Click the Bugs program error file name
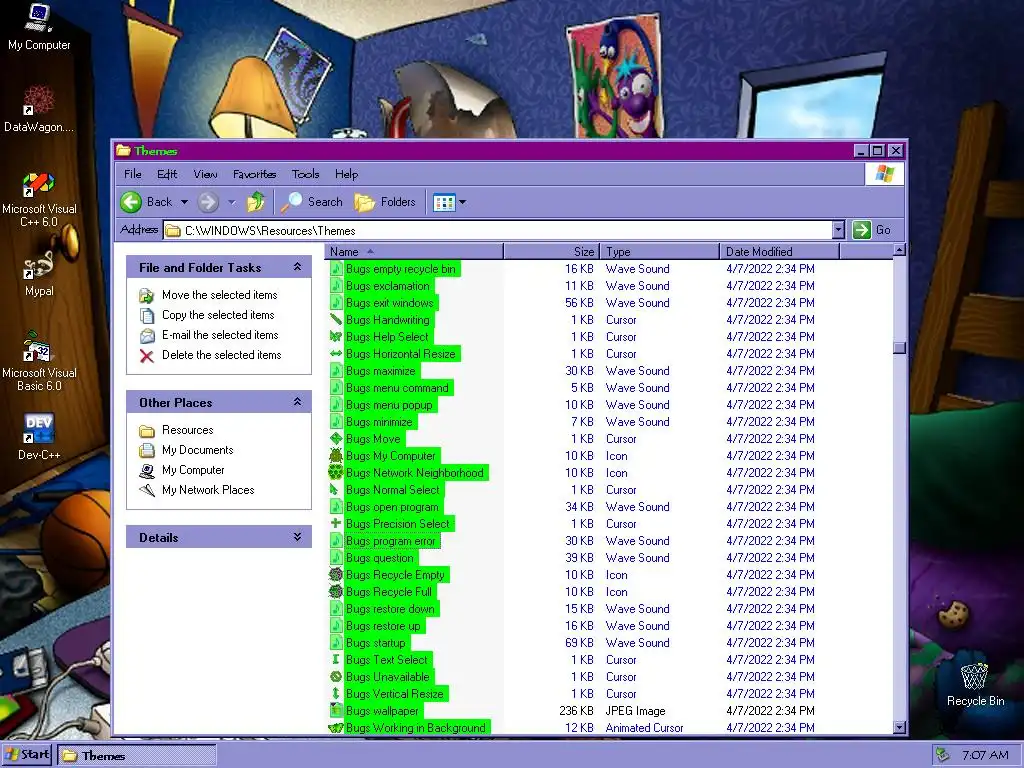1024x768 pixels. pyautogui.click(x=391, y=541)
